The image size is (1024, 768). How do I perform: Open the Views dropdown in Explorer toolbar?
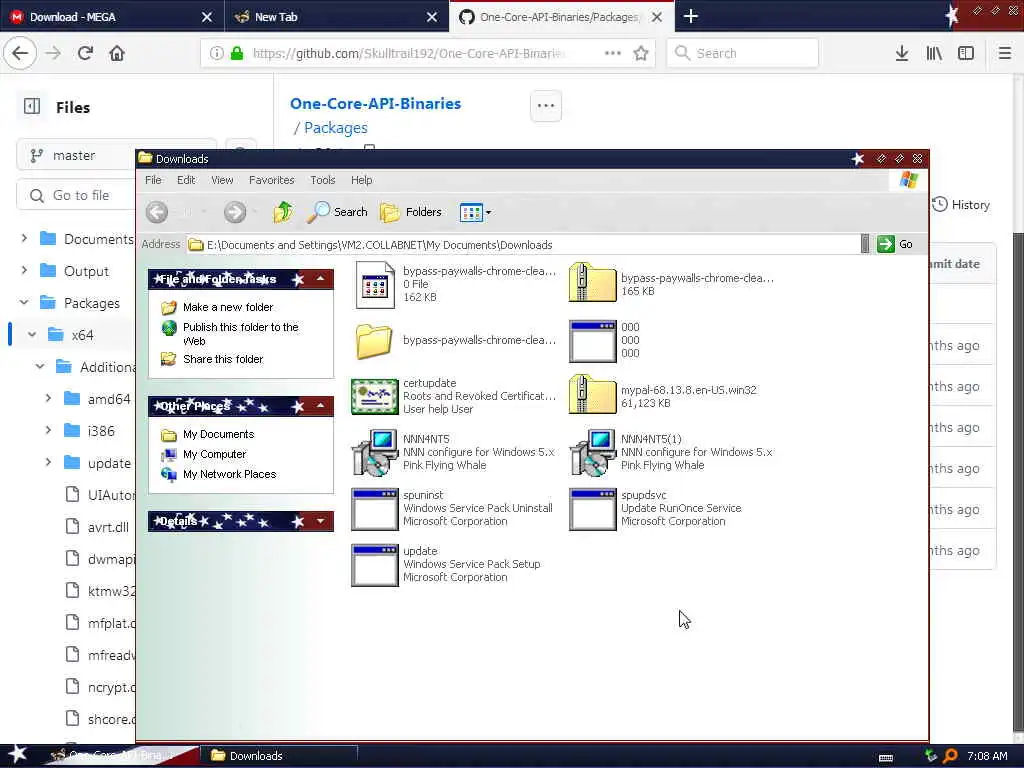(x=475, y=212)
